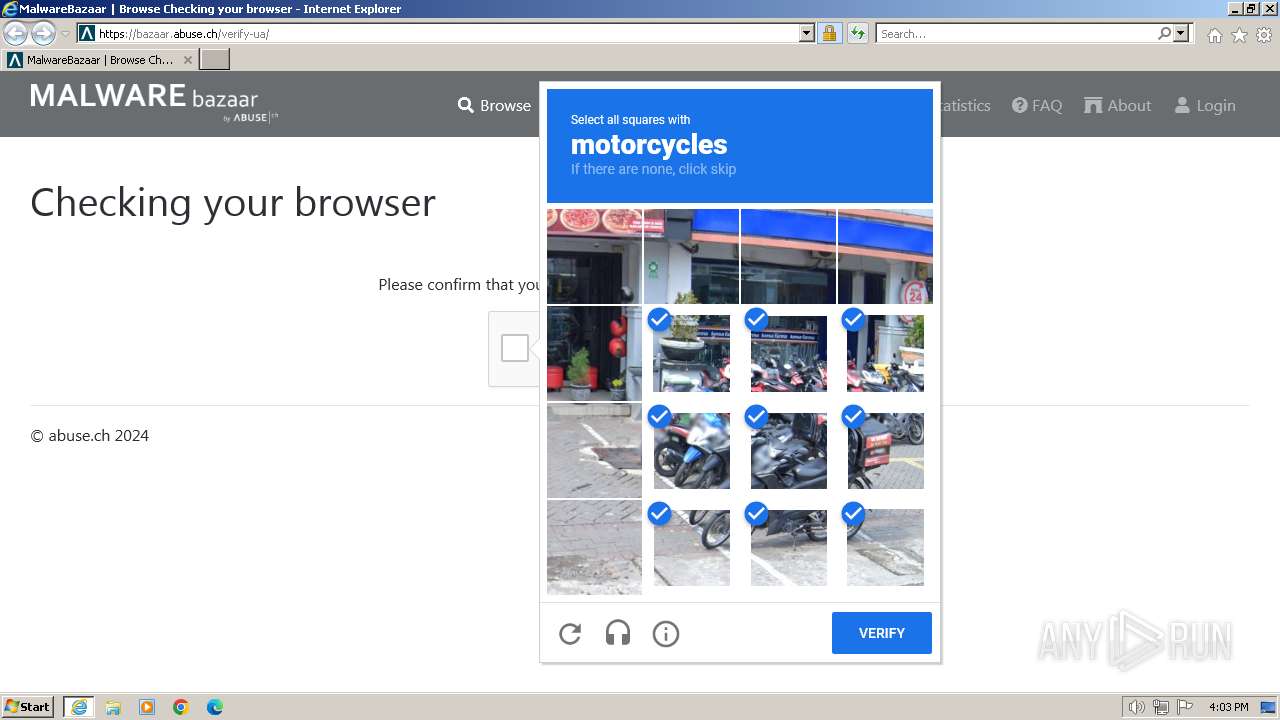Deselect the plant pot and motorcycle tile
This screenshot has height=720, width=1280.
pos(692,353)
